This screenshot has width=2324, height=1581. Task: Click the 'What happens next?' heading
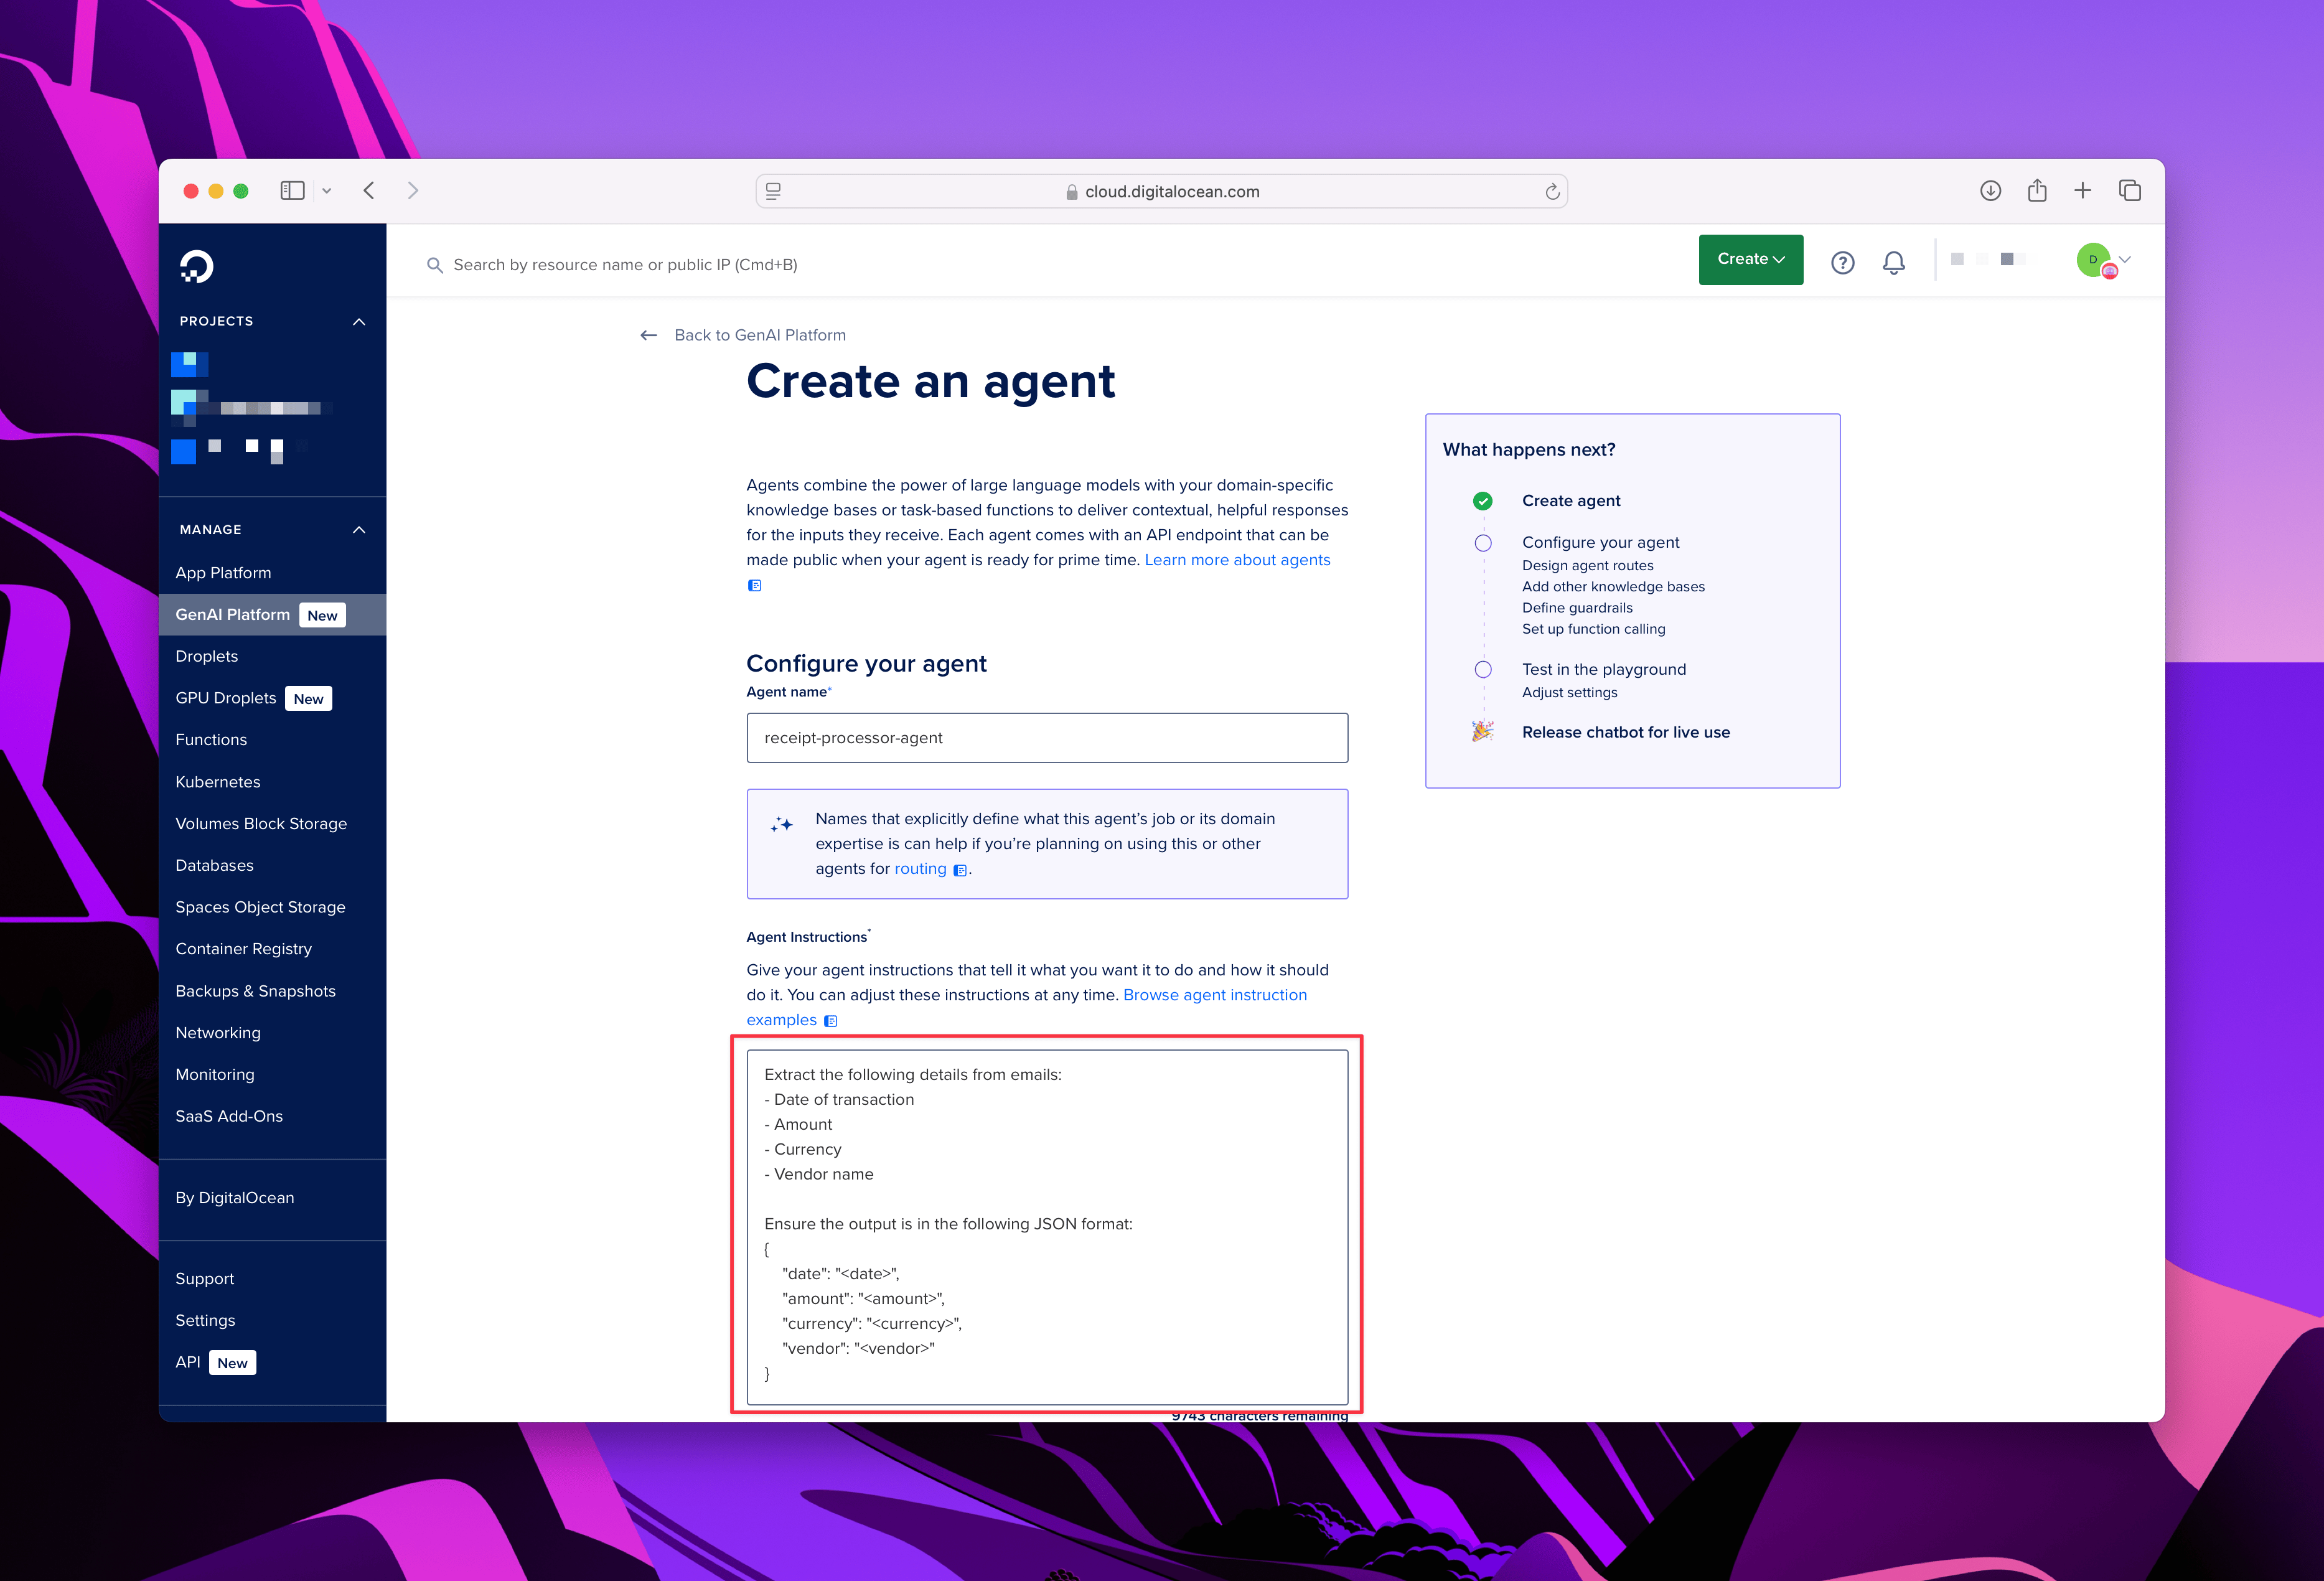tap(1528, 450)
